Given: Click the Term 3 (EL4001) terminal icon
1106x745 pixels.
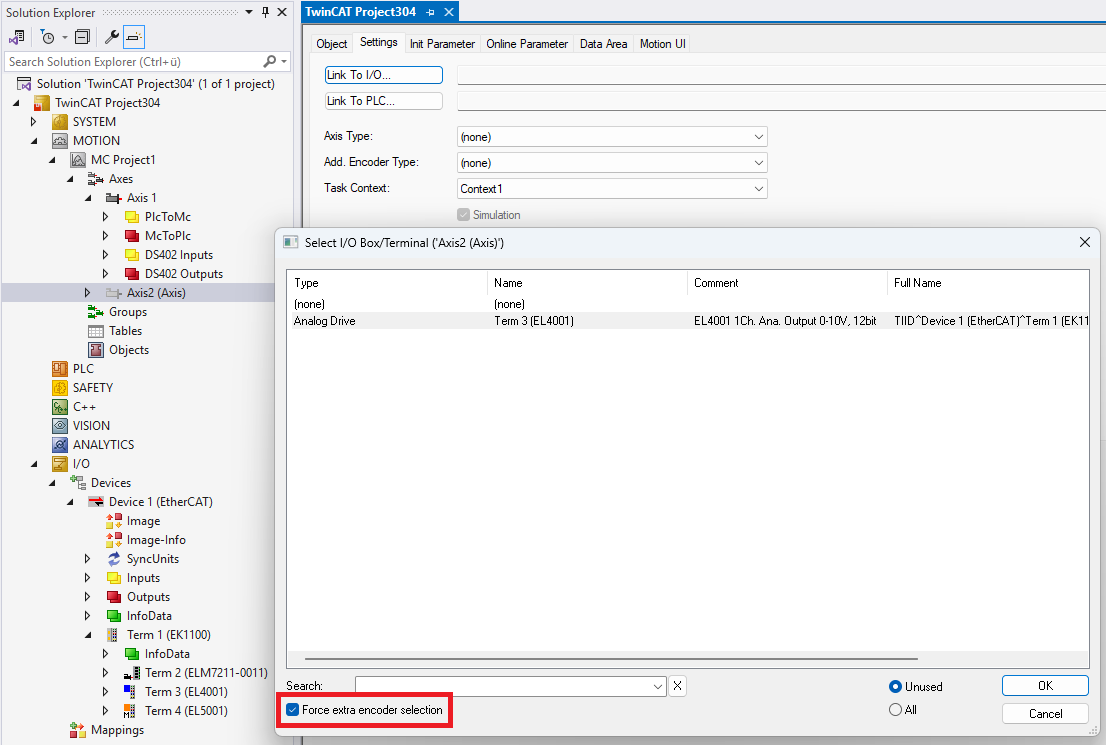Looking at the screenshot, I should tap(130, 692).
